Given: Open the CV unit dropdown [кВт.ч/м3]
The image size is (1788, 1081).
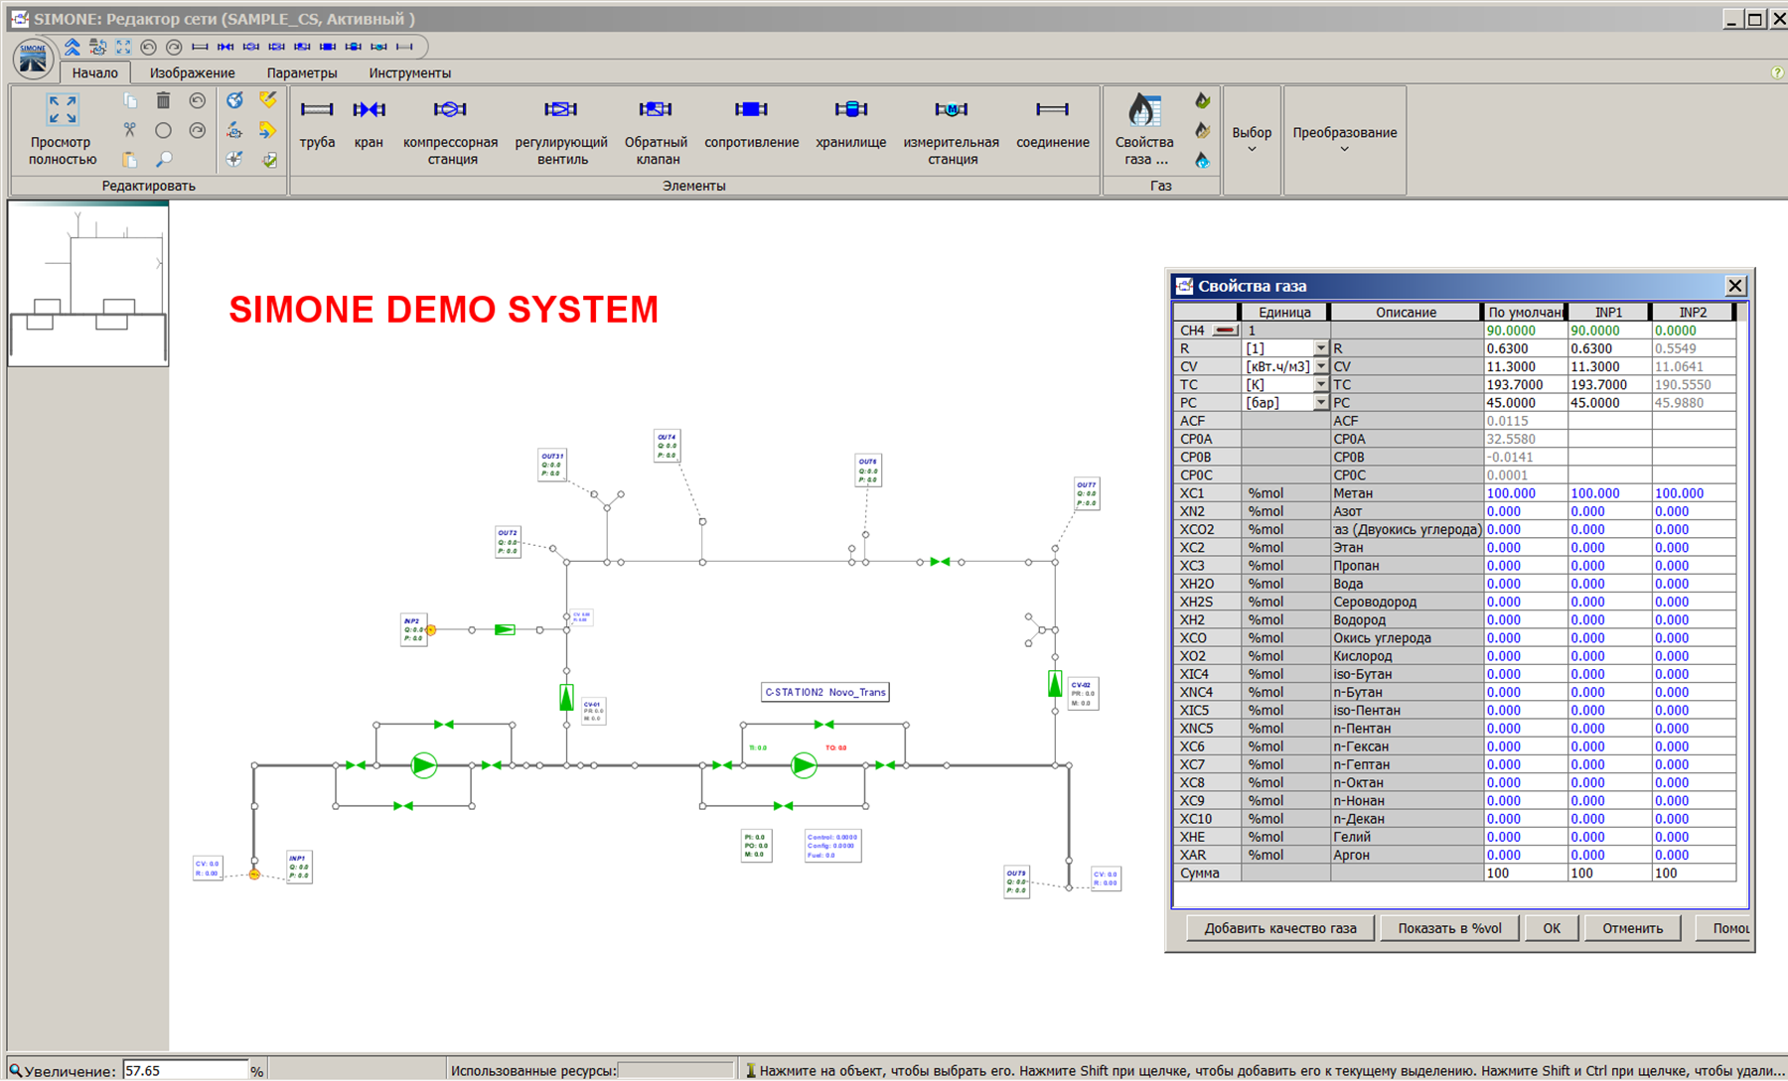Looking at the screenshot, I should (1321, 366).
